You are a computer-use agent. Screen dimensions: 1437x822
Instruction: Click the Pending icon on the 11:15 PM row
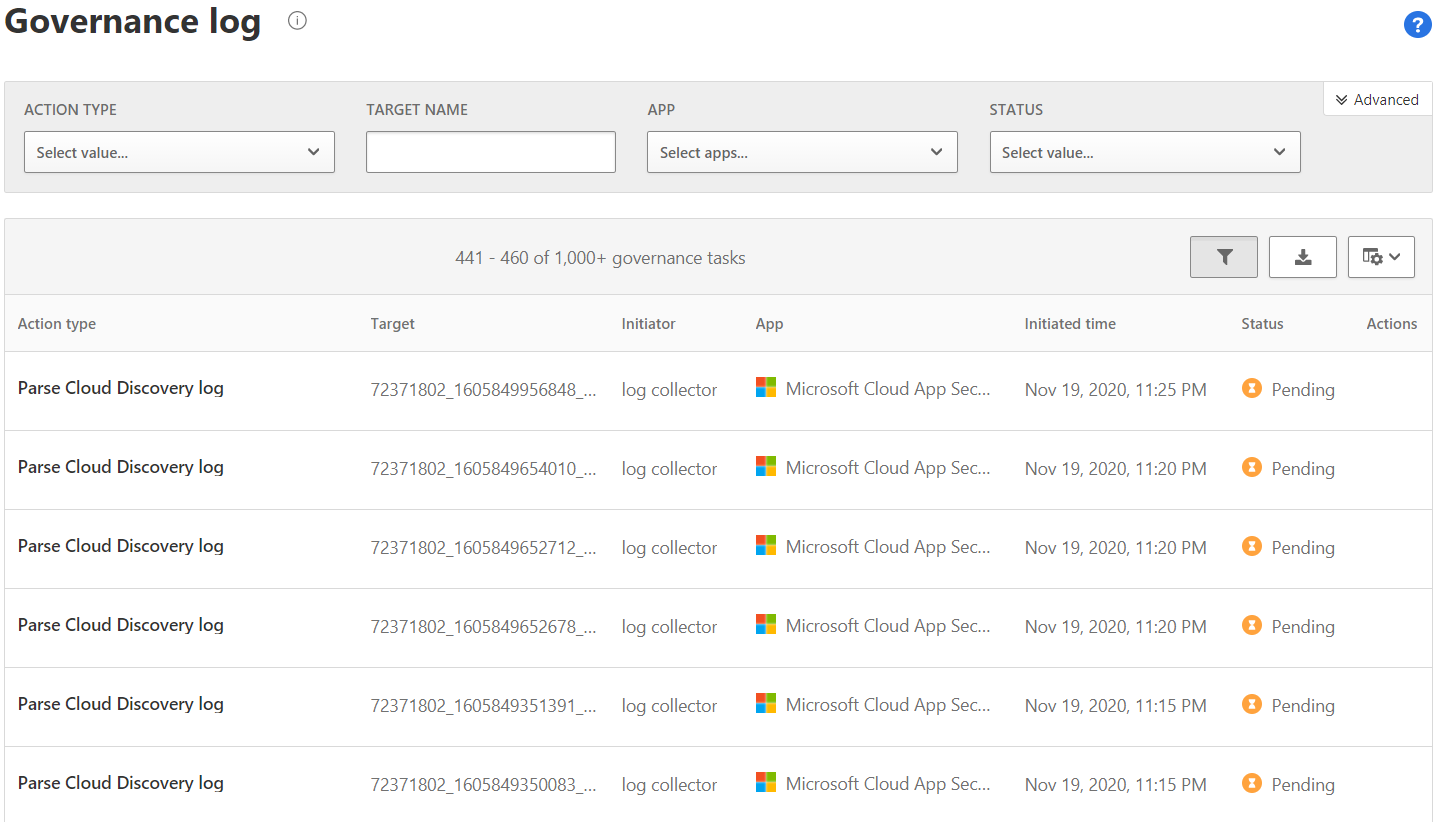point(1252,704)
